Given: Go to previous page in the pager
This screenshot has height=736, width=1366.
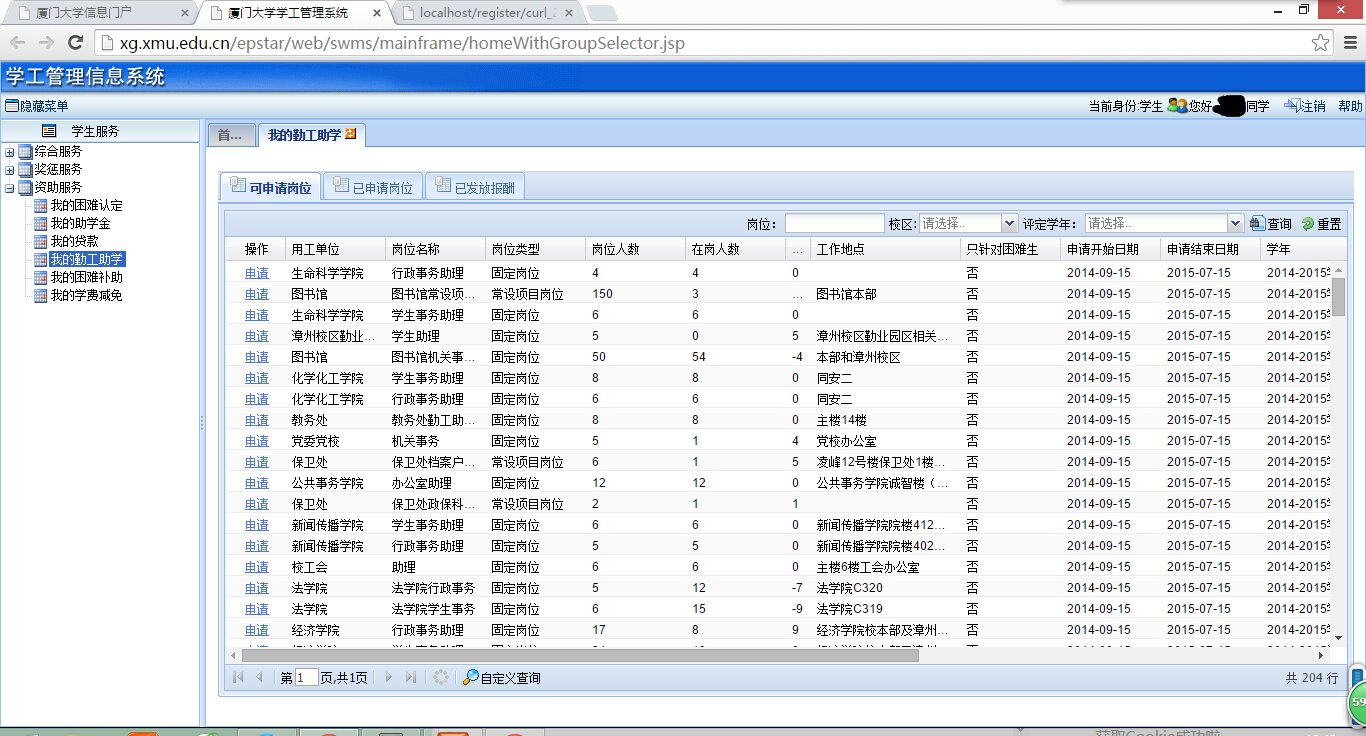Looking at the screenshot, I should point(260,678).
